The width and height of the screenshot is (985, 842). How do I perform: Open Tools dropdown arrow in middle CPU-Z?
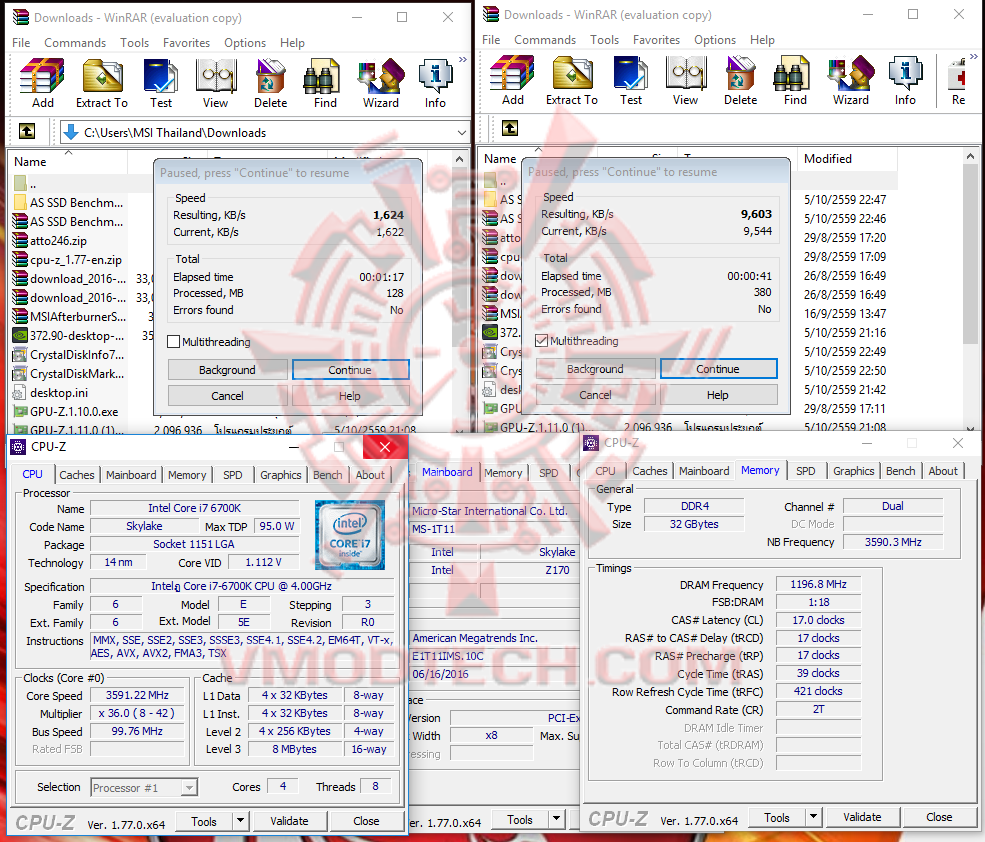pyautogui.click(x=556, y=819)
